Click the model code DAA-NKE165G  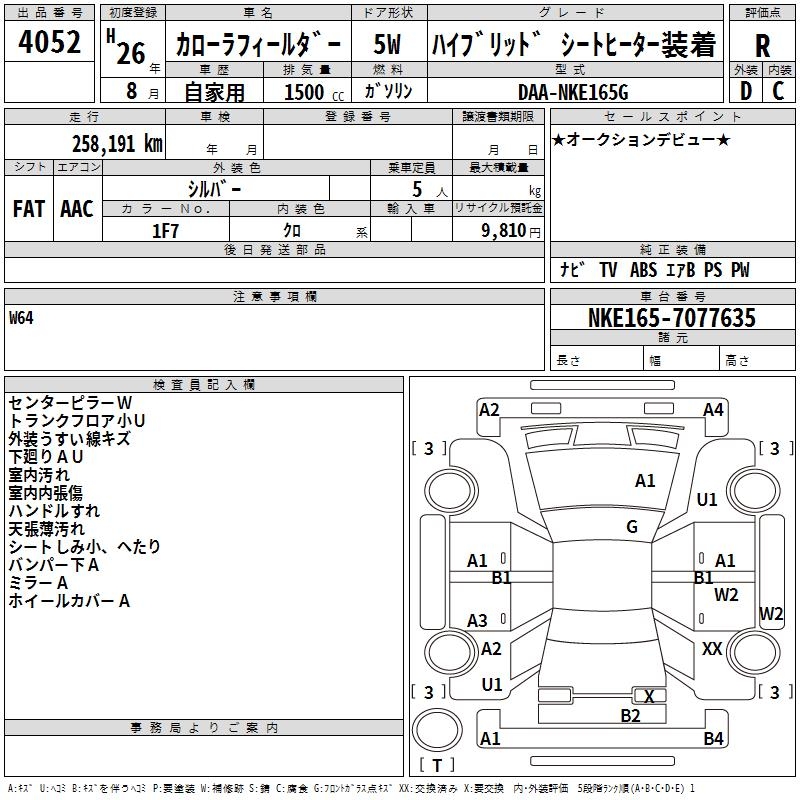(x=573, y=92)
